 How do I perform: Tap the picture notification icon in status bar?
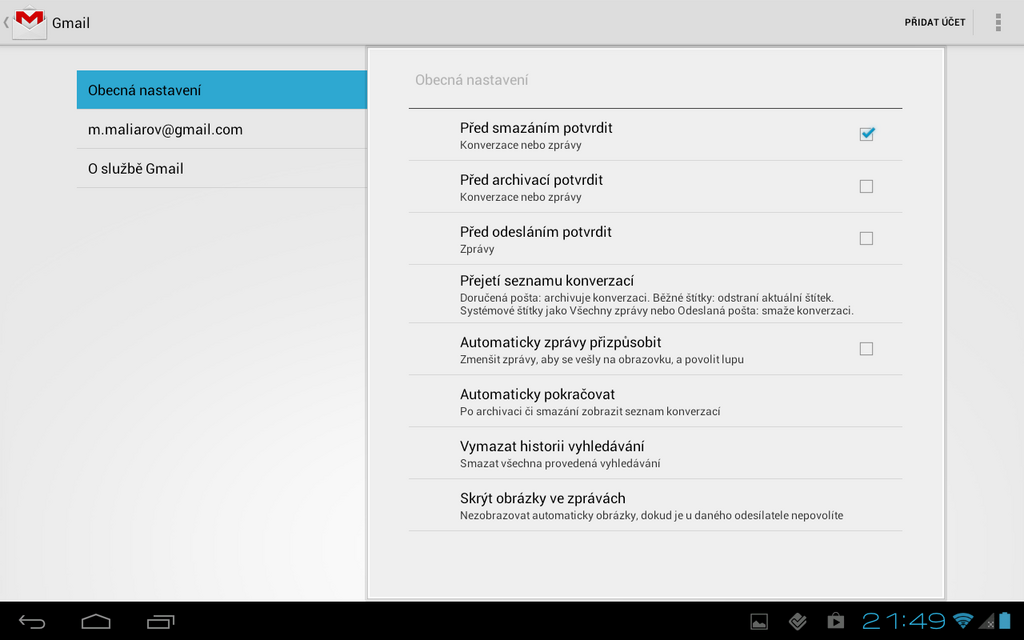(759, 621)
